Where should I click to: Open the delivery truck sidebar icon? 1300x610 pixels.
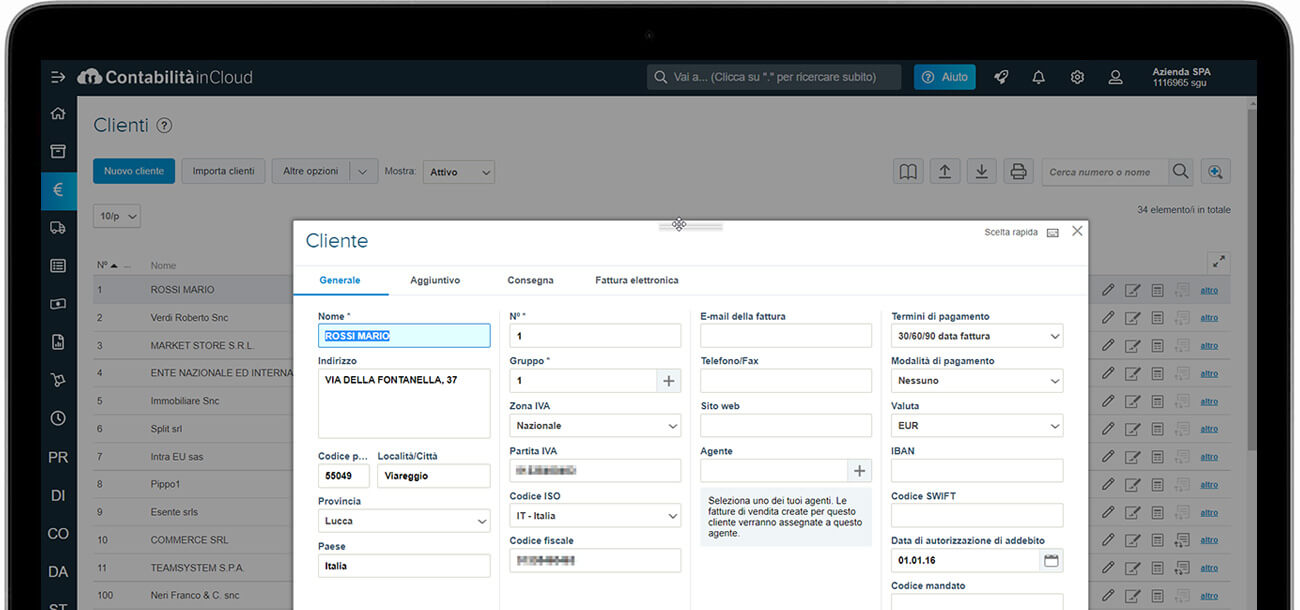(x=58, y=227)
